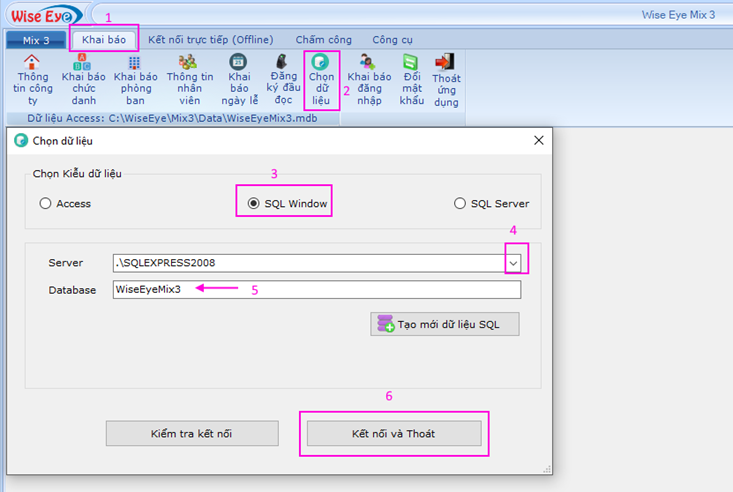Open Khai báo phòng ban
The height and width of the screenshot is (492, 733).
pos(135,62)
